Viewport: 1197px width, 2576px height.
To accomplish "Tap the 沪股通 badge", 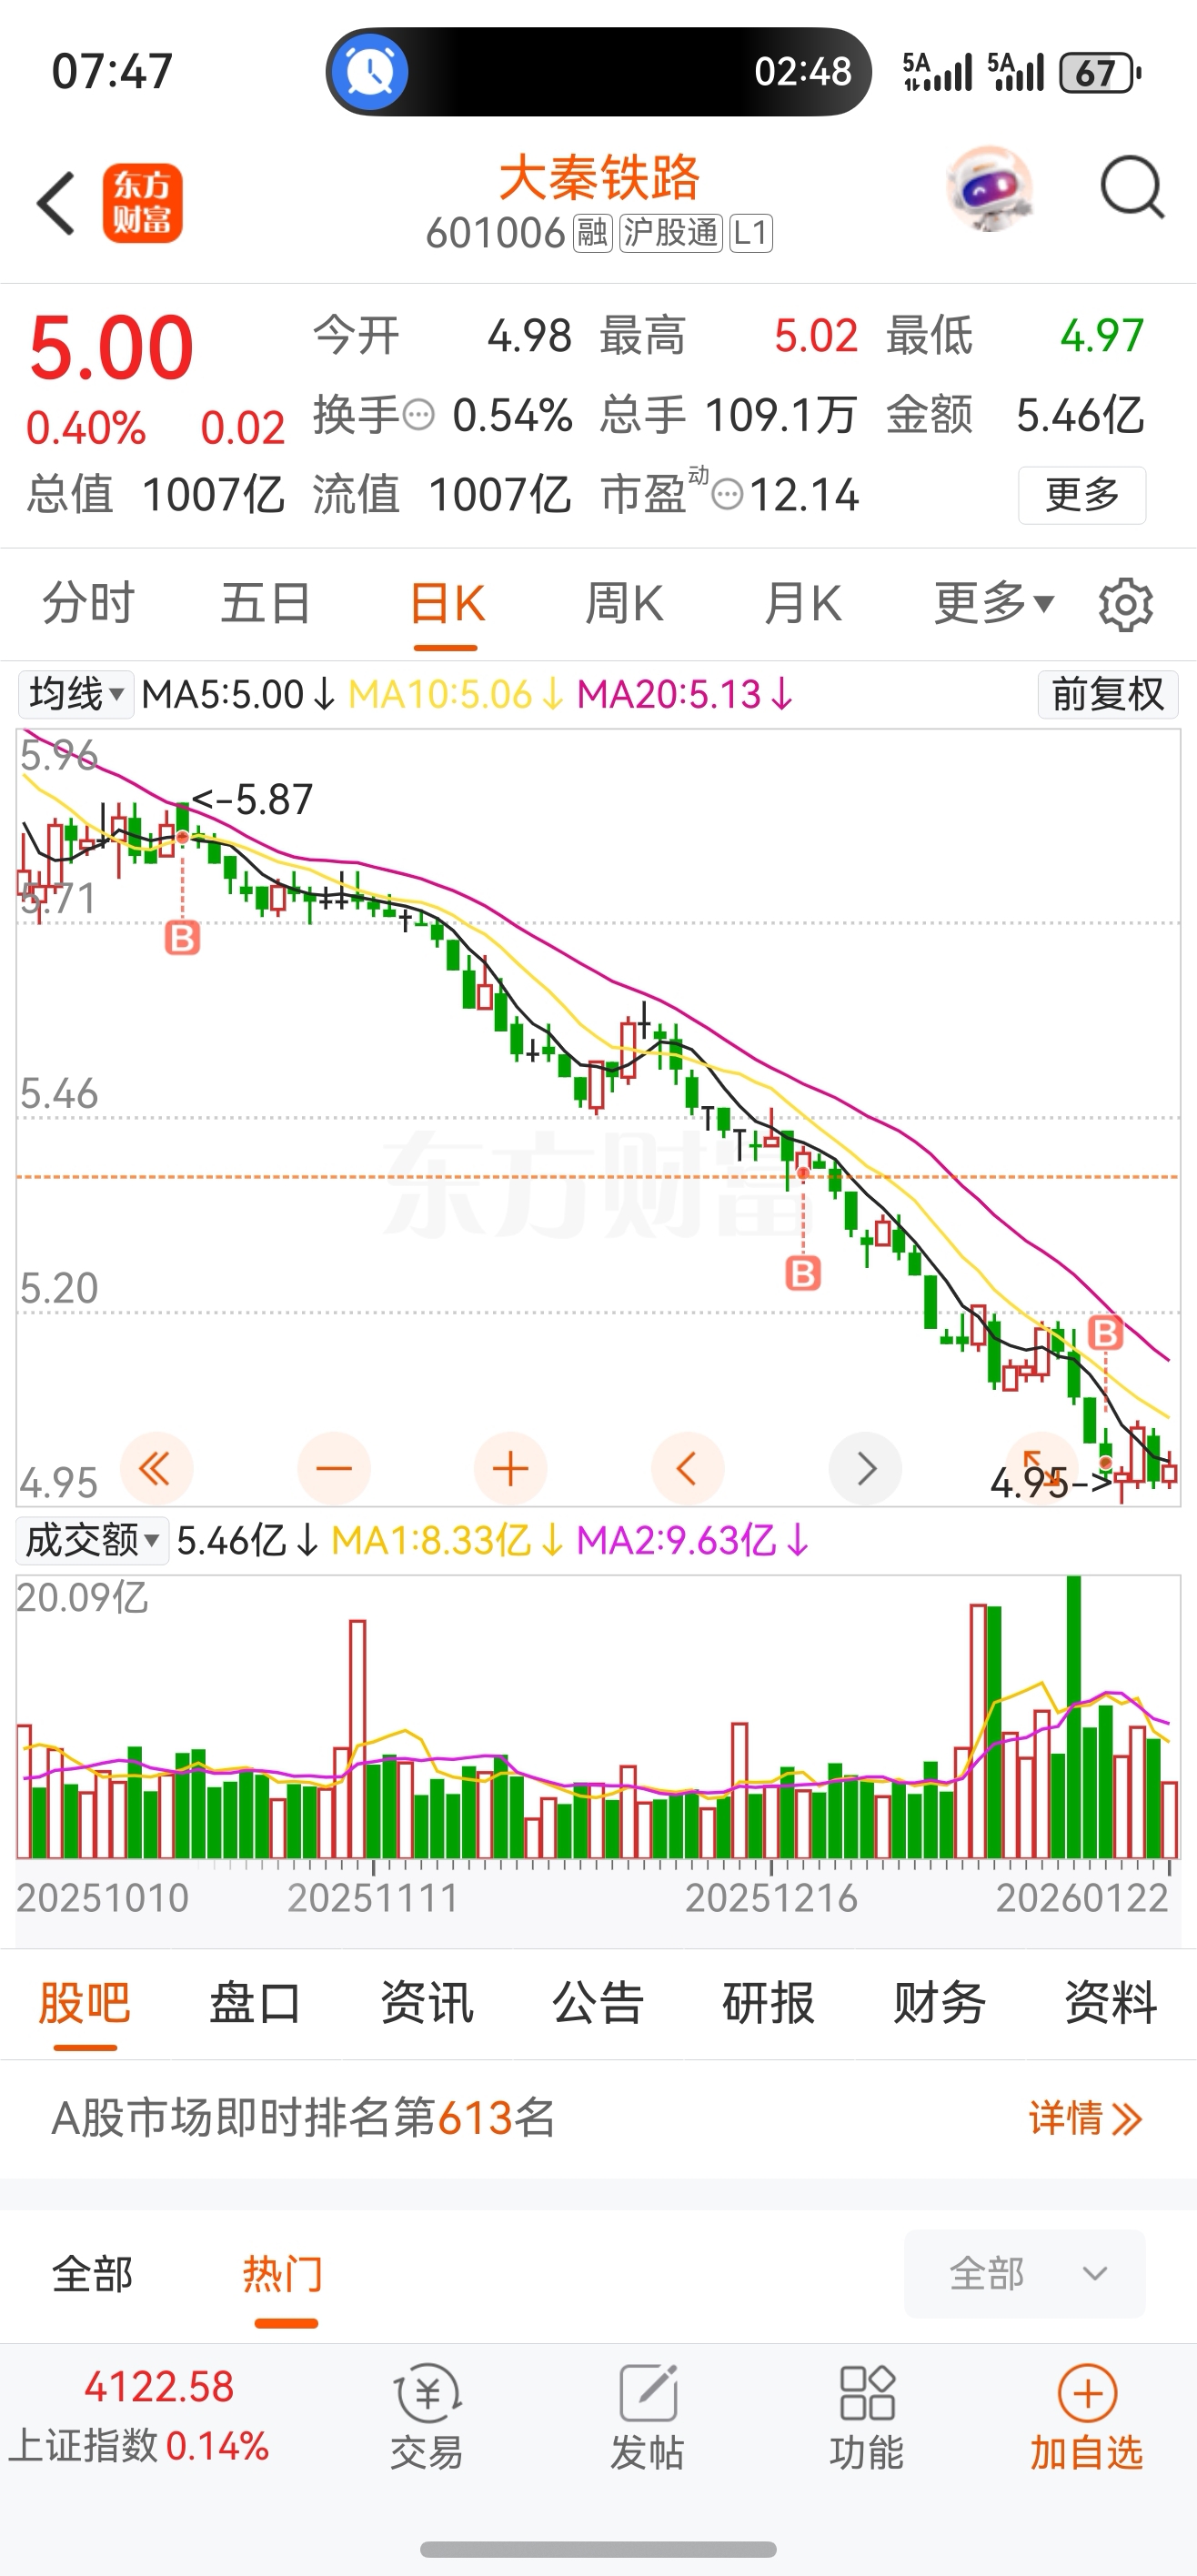I will (x=670, y=233).
